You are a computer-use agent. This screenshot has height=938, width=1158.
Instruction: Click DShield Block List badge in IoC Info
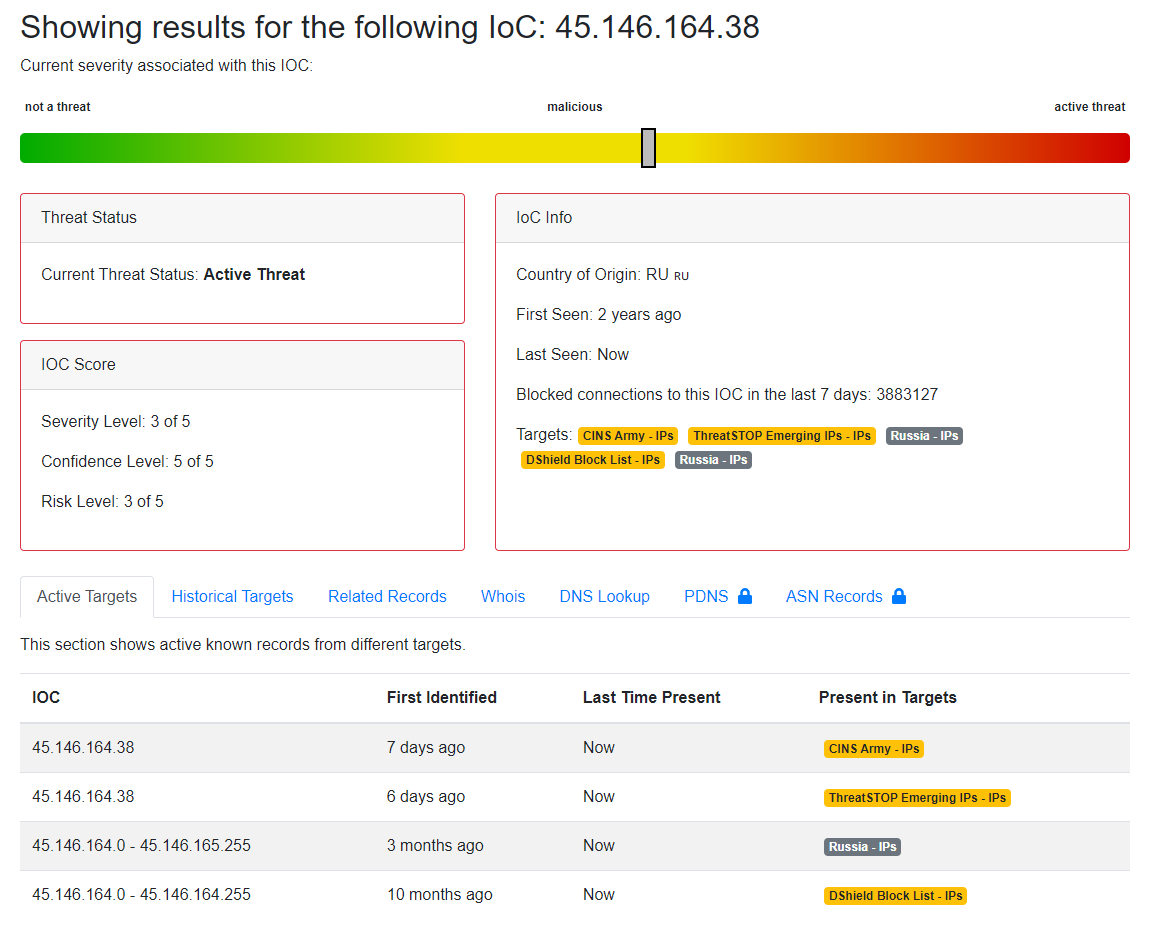(x=593, y=460)
